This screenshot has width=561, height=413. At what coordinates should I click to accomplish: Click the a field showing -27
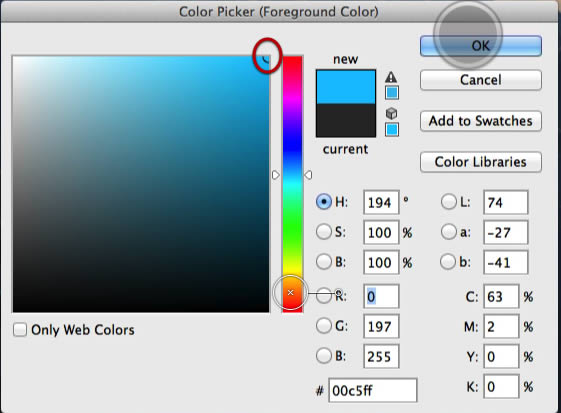(506, 233)
